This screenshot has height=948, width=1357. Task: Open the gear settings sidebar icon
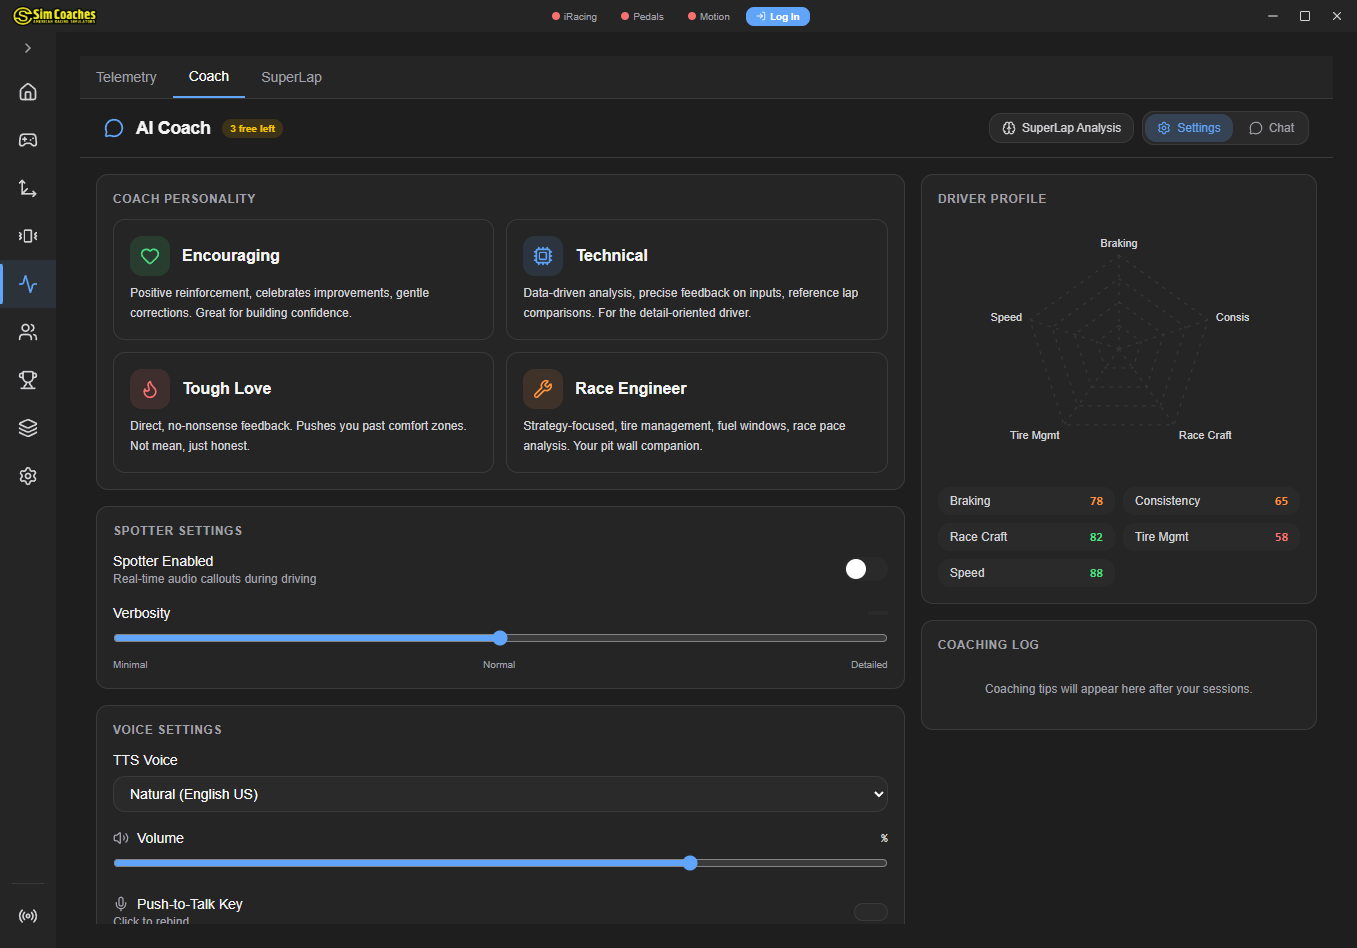click(28, 476)
